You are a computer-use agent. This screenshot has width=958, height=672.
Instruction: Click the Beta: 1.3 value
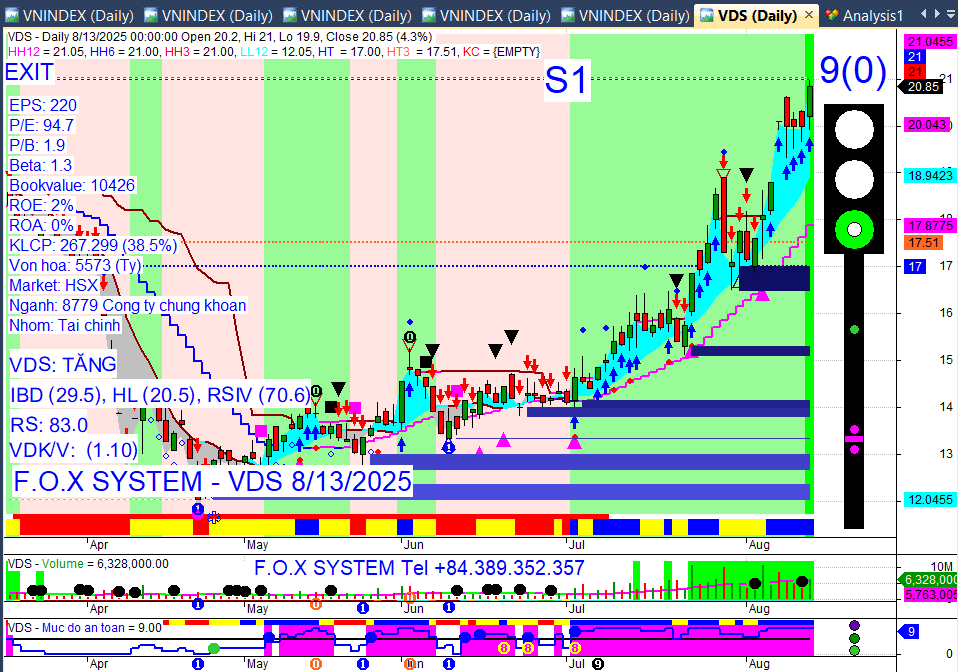coord(40,166)
